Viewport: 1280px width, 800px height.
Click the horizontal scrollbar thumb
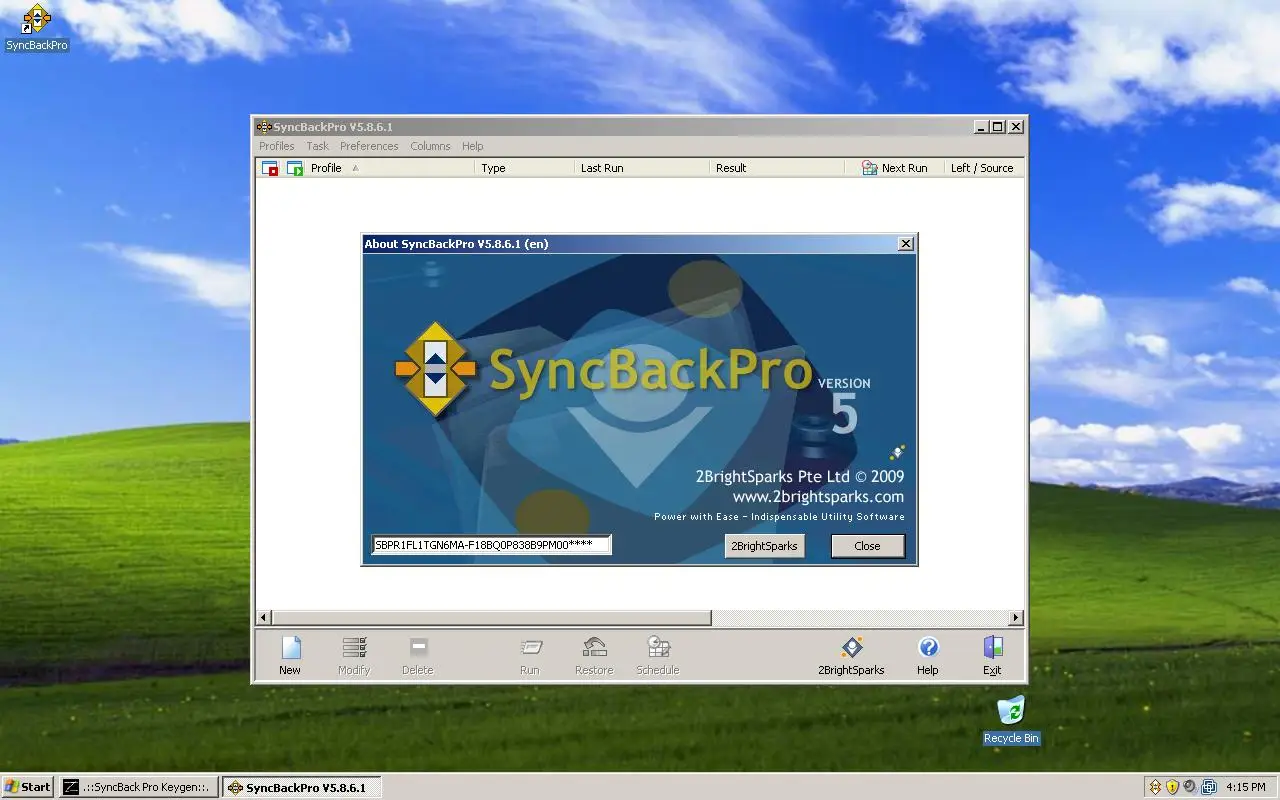pyautogui.click(x=491, y=618)
